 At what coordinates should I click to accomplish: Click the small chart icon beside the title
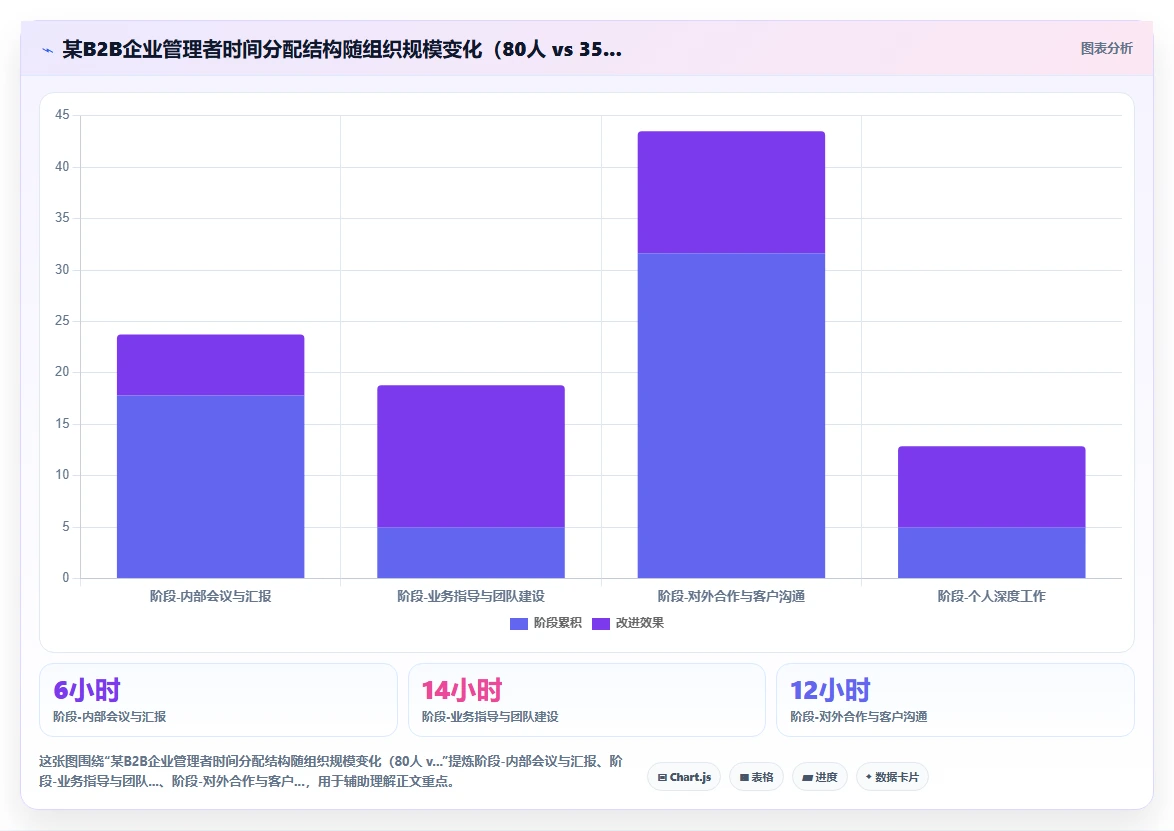[47, 50]
